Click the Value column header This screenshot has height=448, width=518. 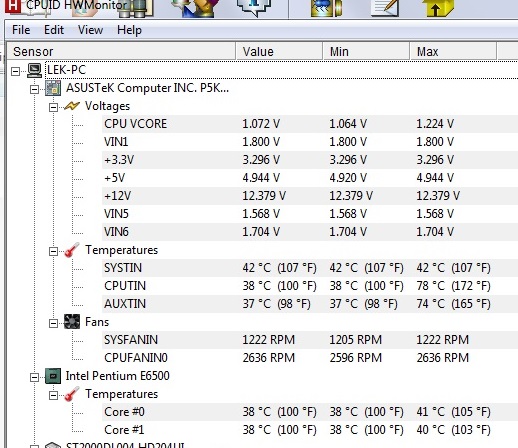pyautogui.click(x=279, y=52)
